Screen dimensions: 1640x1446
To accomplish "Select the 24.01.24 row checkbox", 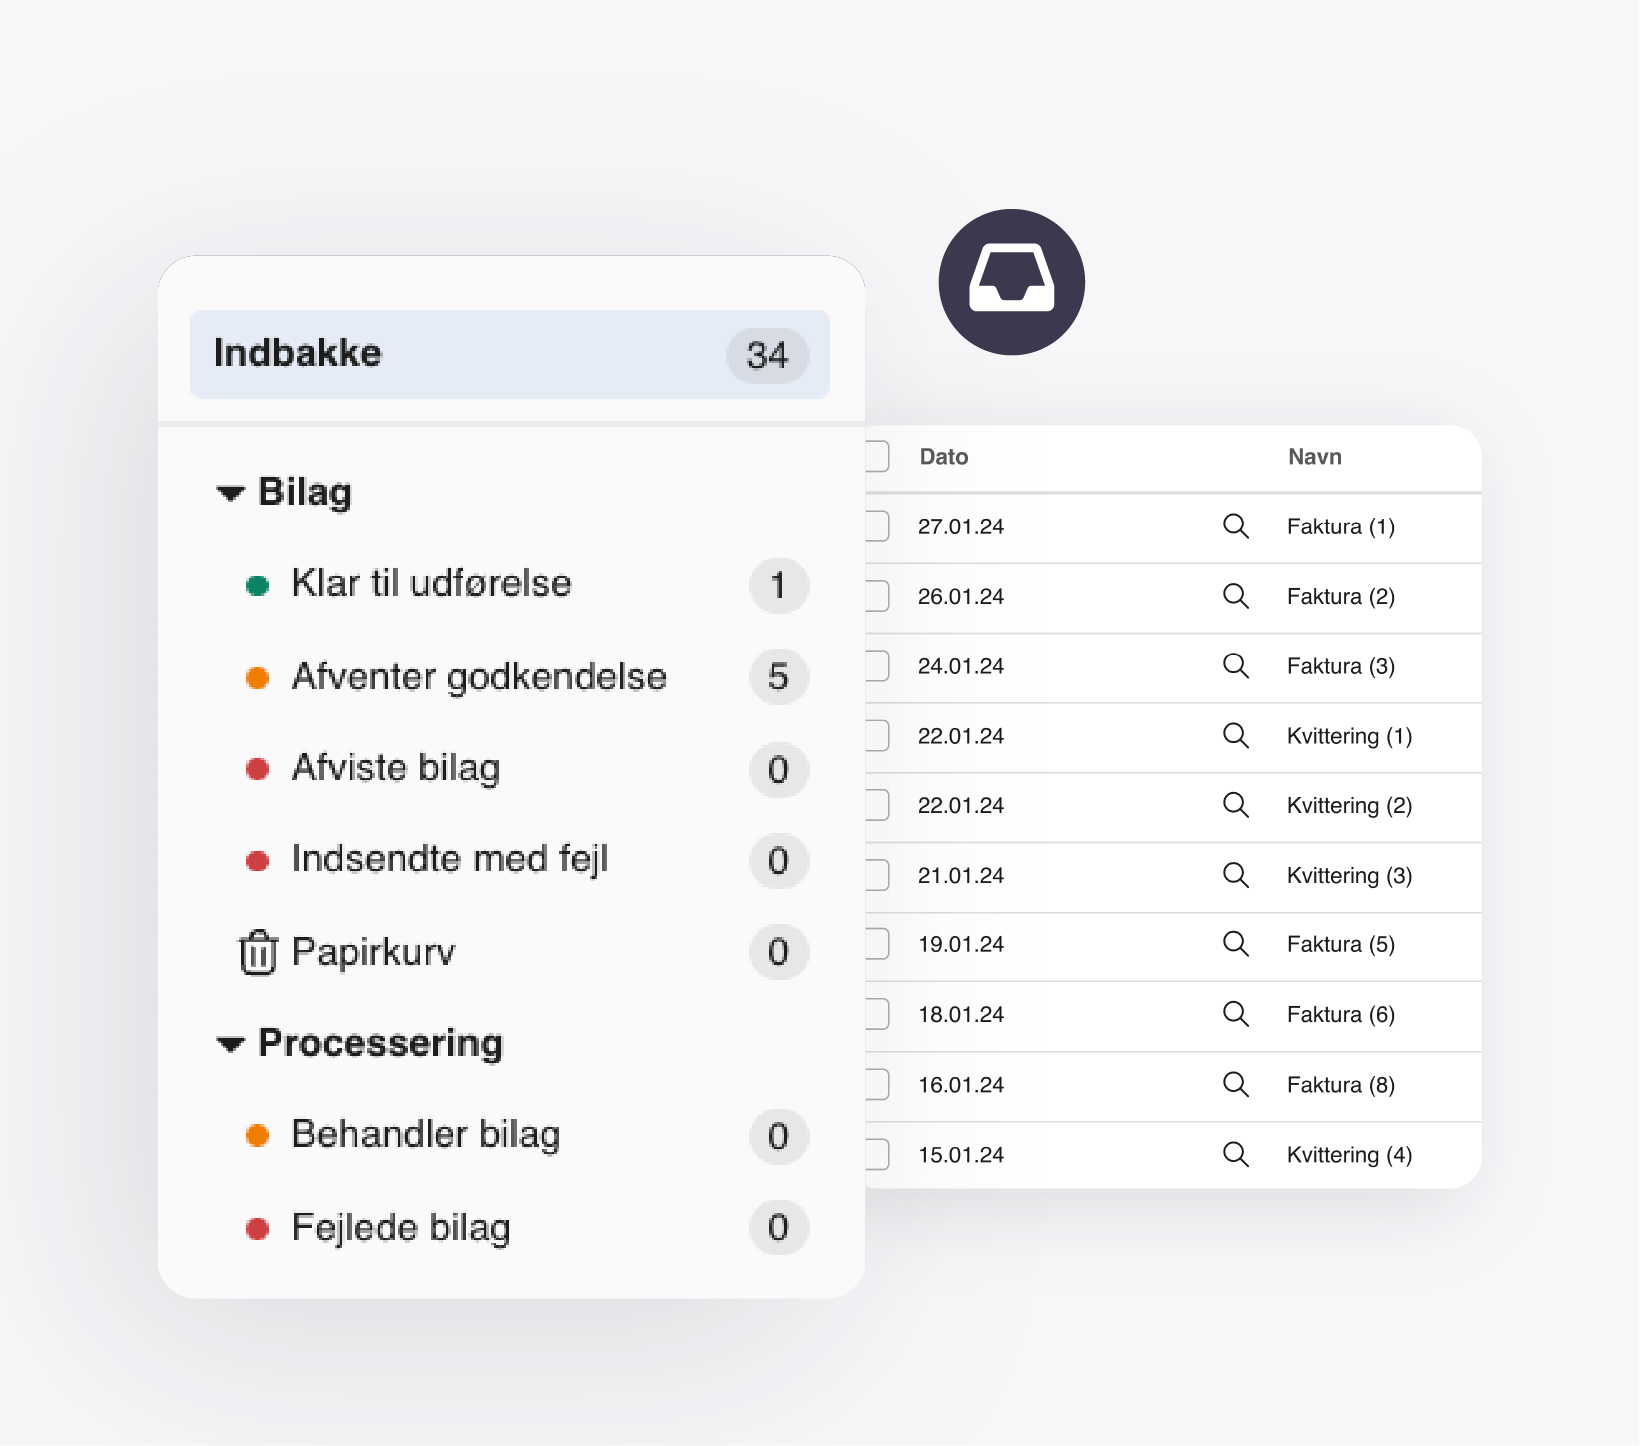I will pos(877,666).
